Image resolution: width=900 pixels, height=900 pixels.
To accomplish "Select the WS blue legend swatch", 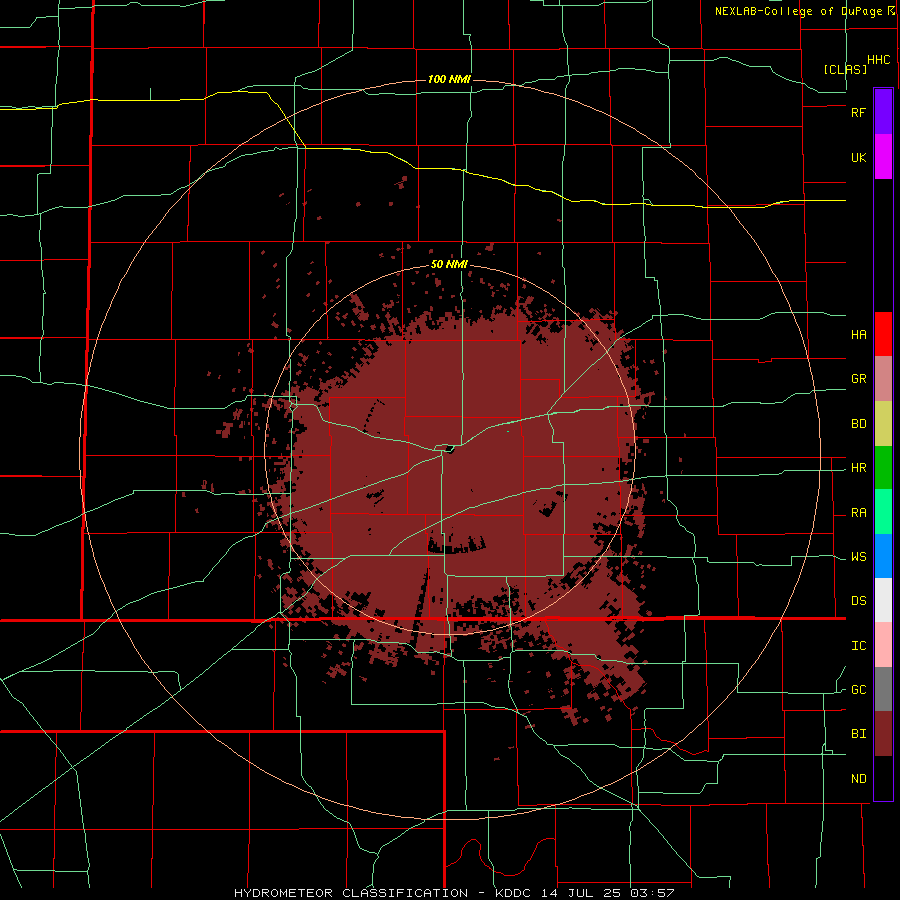I will pyautogui.click(x=883, y=556).
